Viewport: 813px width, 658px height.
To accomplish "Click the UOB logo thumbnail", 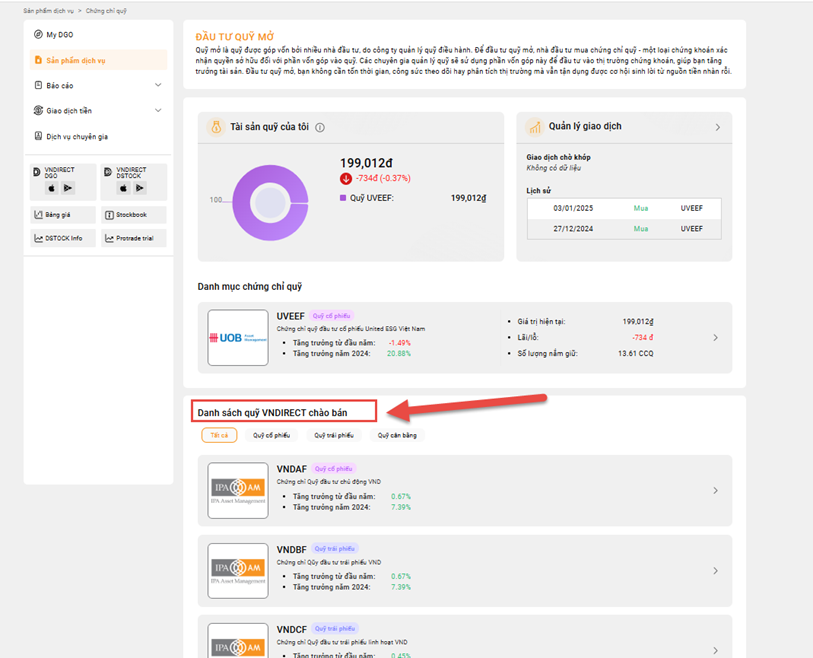I will [x=238, y=338].
